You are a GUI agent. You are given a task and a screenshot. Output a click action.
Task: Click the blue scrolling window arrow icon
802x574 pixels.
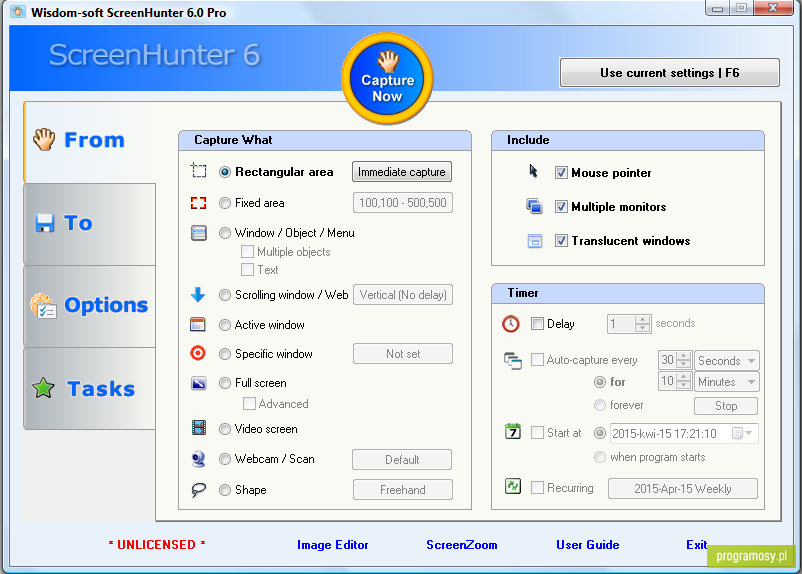(198, 294)
